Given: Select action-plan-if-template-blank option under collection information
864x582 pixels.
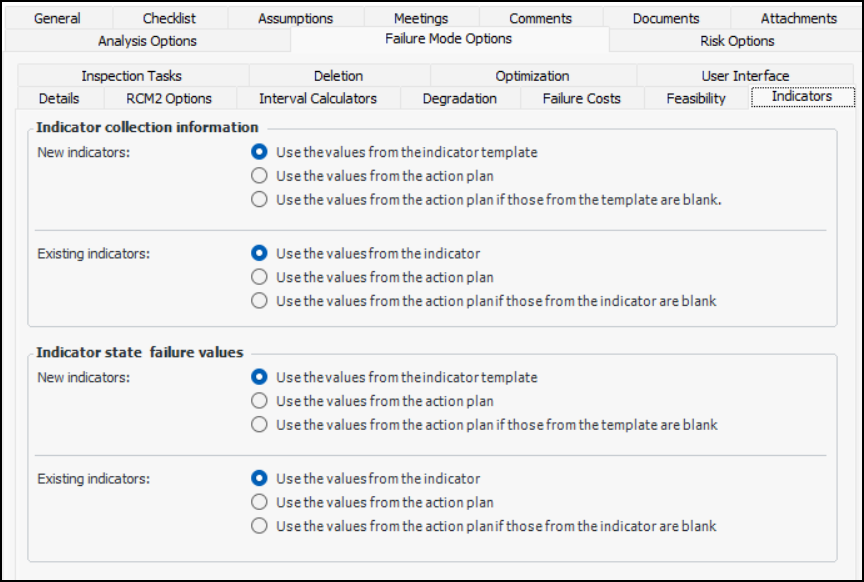Looking at the screenshot, I should point(260,199).
